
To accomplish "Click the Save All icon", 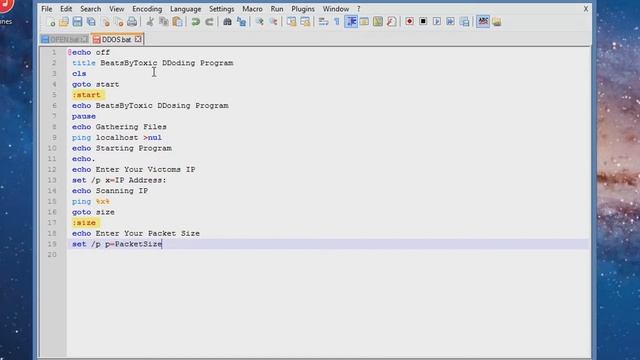I will click(x=91, y=22).
